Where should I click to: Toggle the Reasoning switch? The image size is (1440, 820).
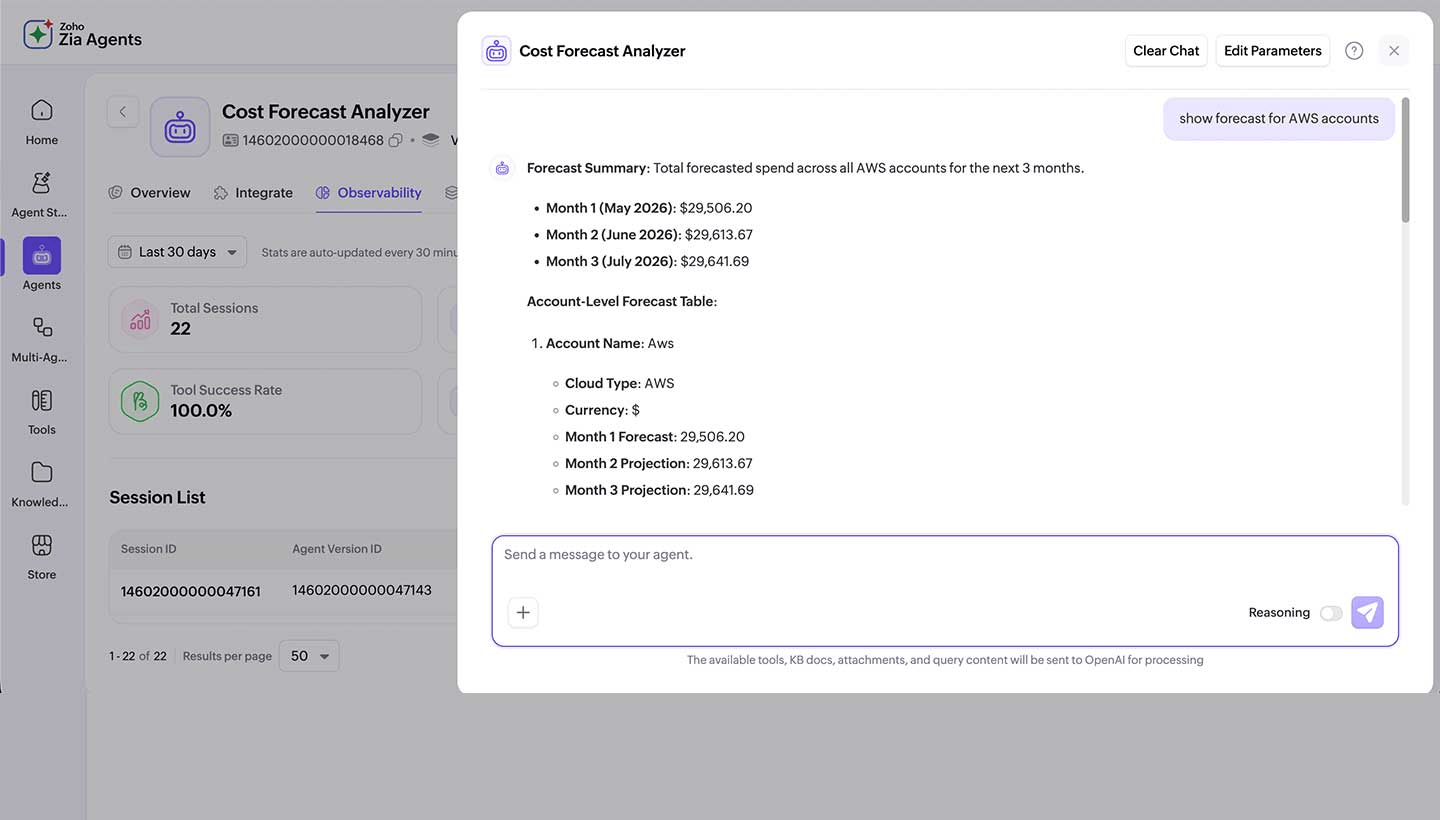pyautogui.click(x=1331, y=613)
